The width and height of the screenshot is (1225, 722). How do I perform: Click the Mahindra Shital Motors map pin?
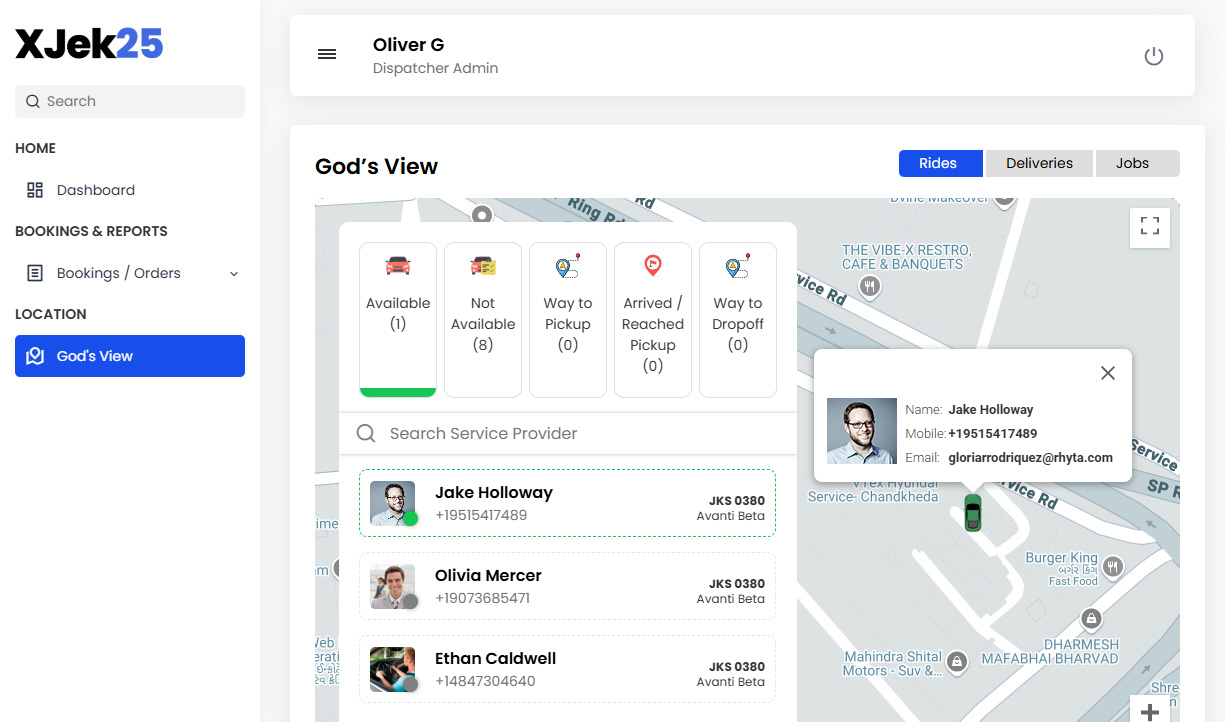click(958, 662)
